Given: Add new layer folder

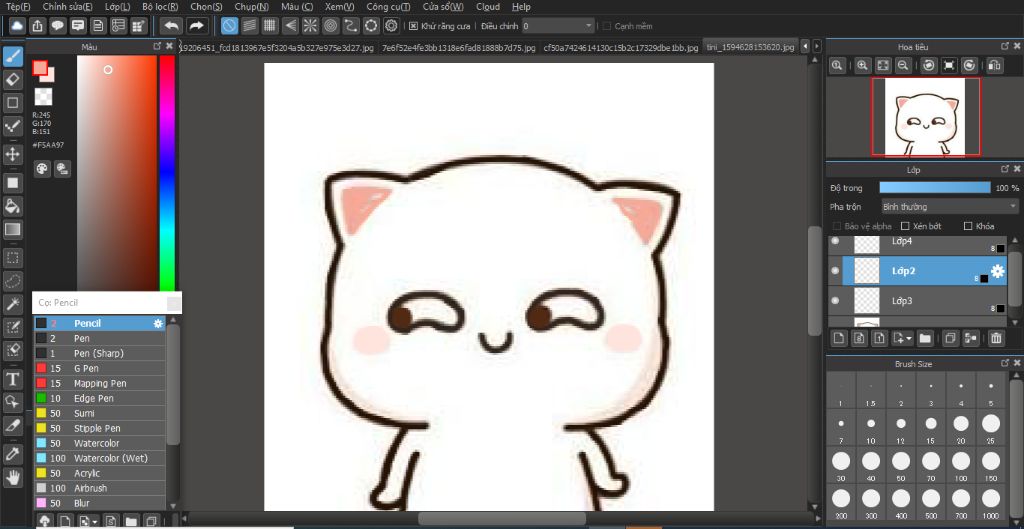Looking at the screenshot, I should coord(925,338).
